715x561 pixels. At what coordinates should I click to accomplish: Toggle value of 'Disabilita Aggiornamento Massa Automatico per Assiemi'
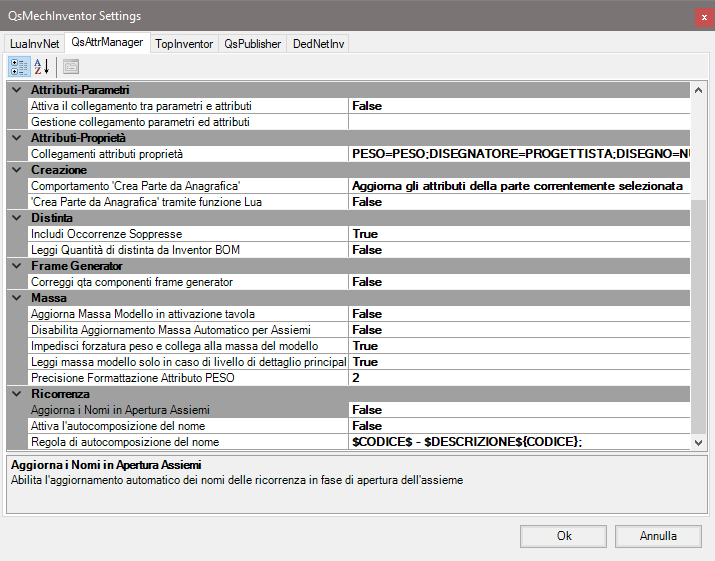click(x=519, y=330)
